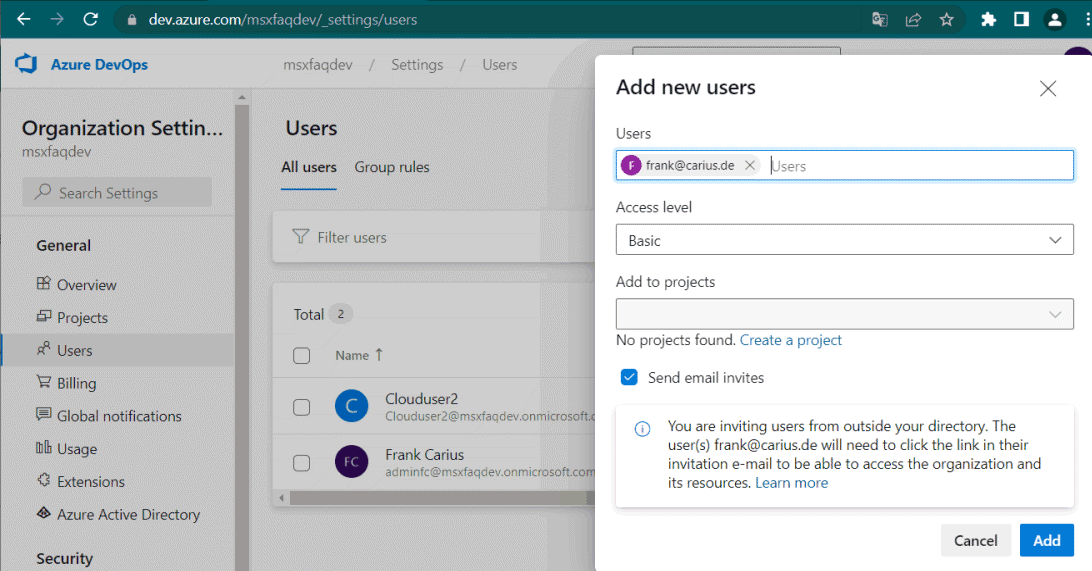This screenshot has height=571, width=1092.
Task: Click Users breadcrumb
Action: tap(500, 65)
